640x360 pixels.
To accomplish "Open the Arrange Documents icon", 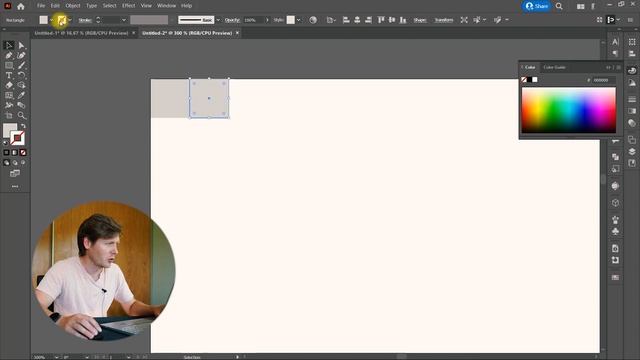I will 580,6.
